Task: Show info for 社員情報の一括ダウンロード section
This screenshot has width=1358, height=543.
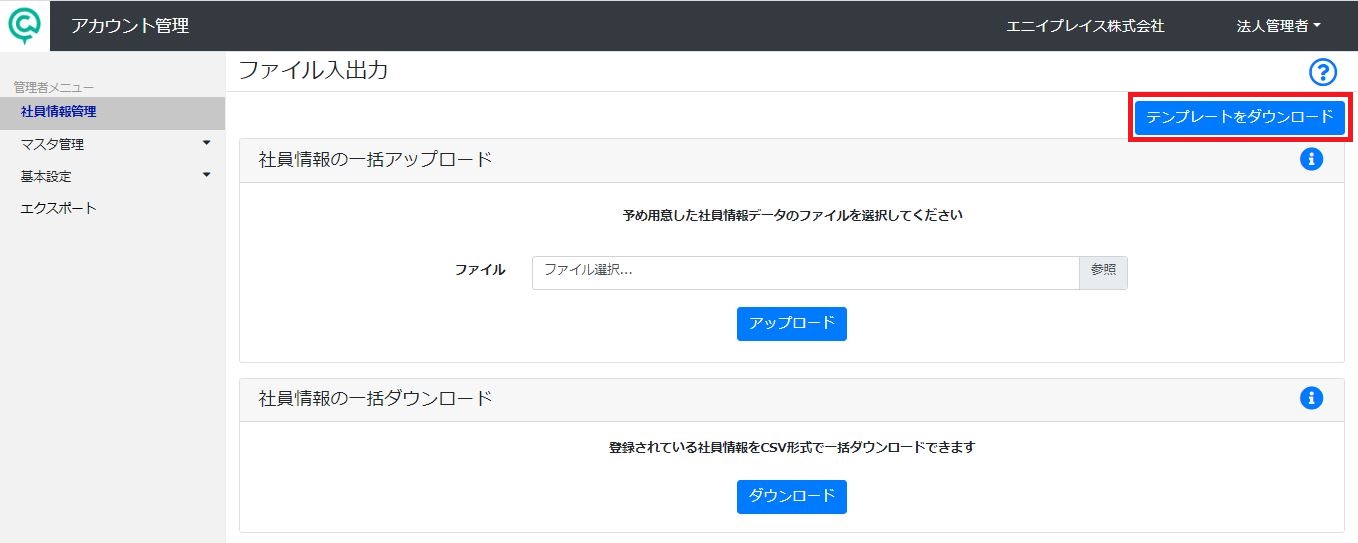Action: tap(1311, 398)
